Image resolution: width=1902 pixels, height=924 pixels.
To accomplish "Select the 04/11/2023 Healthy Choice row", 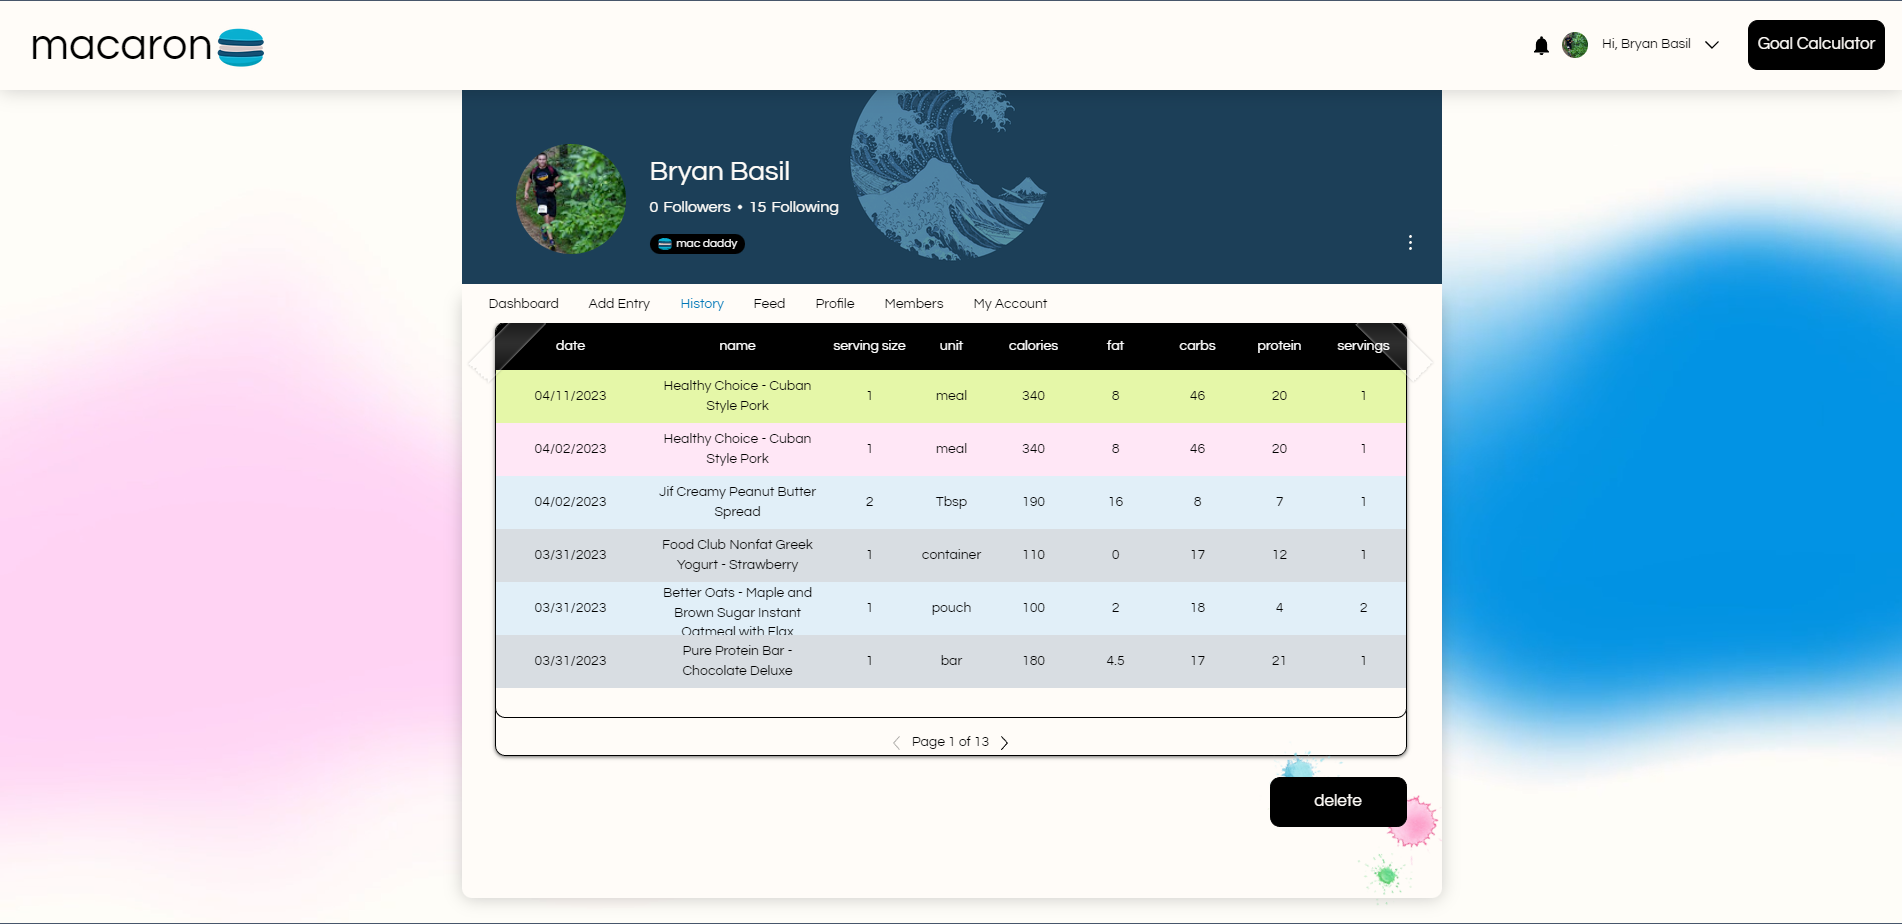I will pyautogui.click(x=951, y=396).
